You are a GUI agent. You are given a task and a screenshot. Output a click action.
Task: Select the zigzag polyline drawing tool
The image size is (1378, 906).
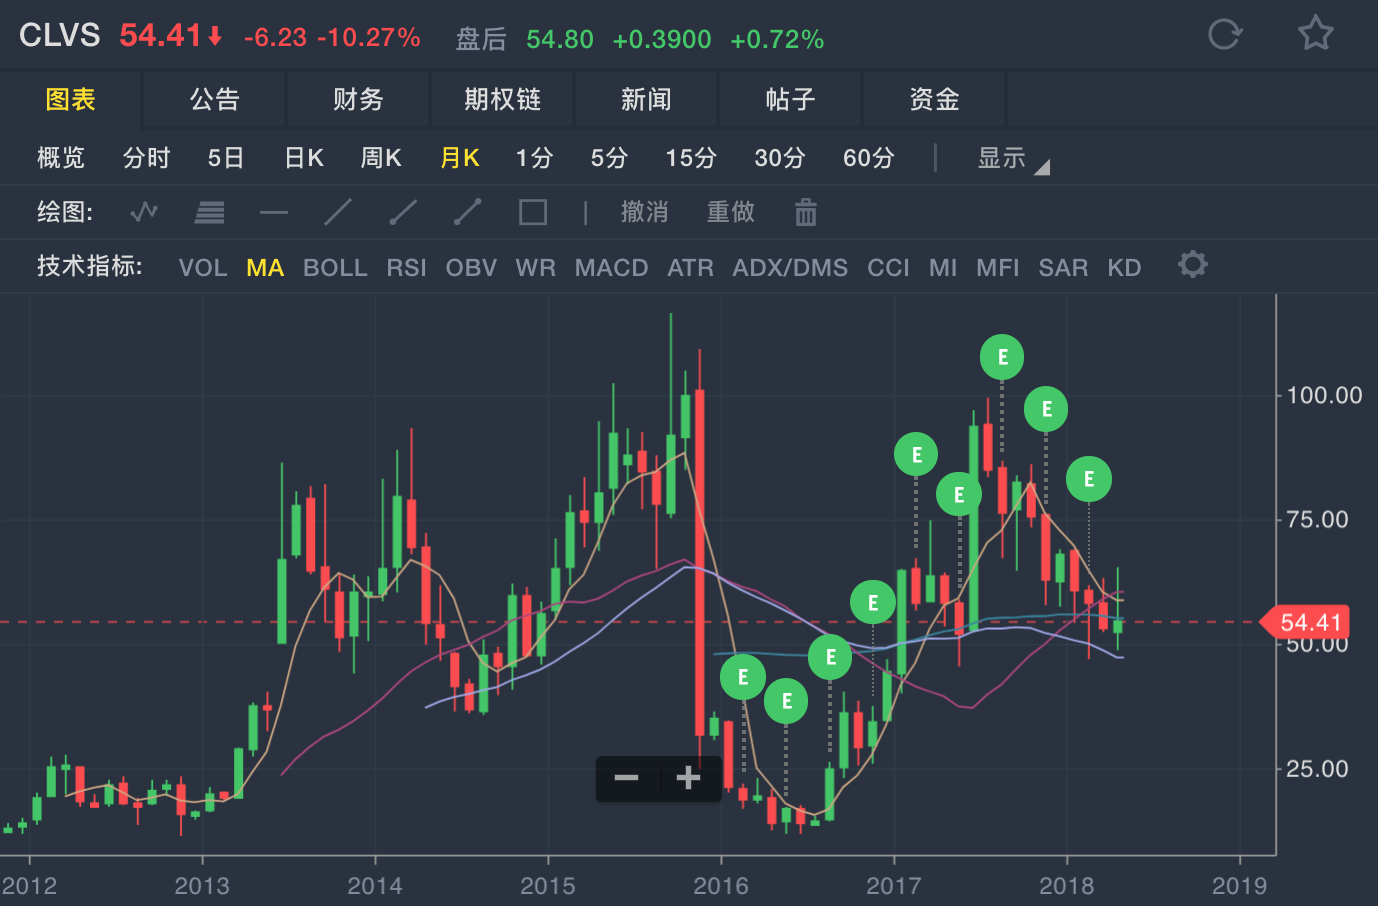coord(144,212)
